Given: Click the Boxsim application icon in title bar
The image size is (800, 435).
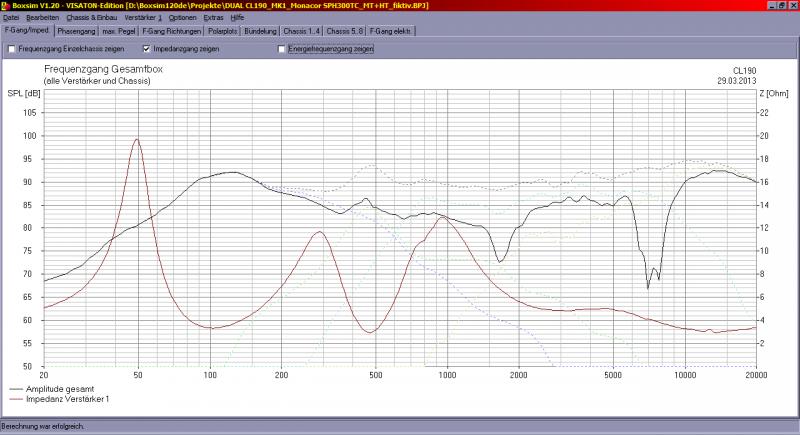Looking at the screenshot, I should [x=5, y=5].
